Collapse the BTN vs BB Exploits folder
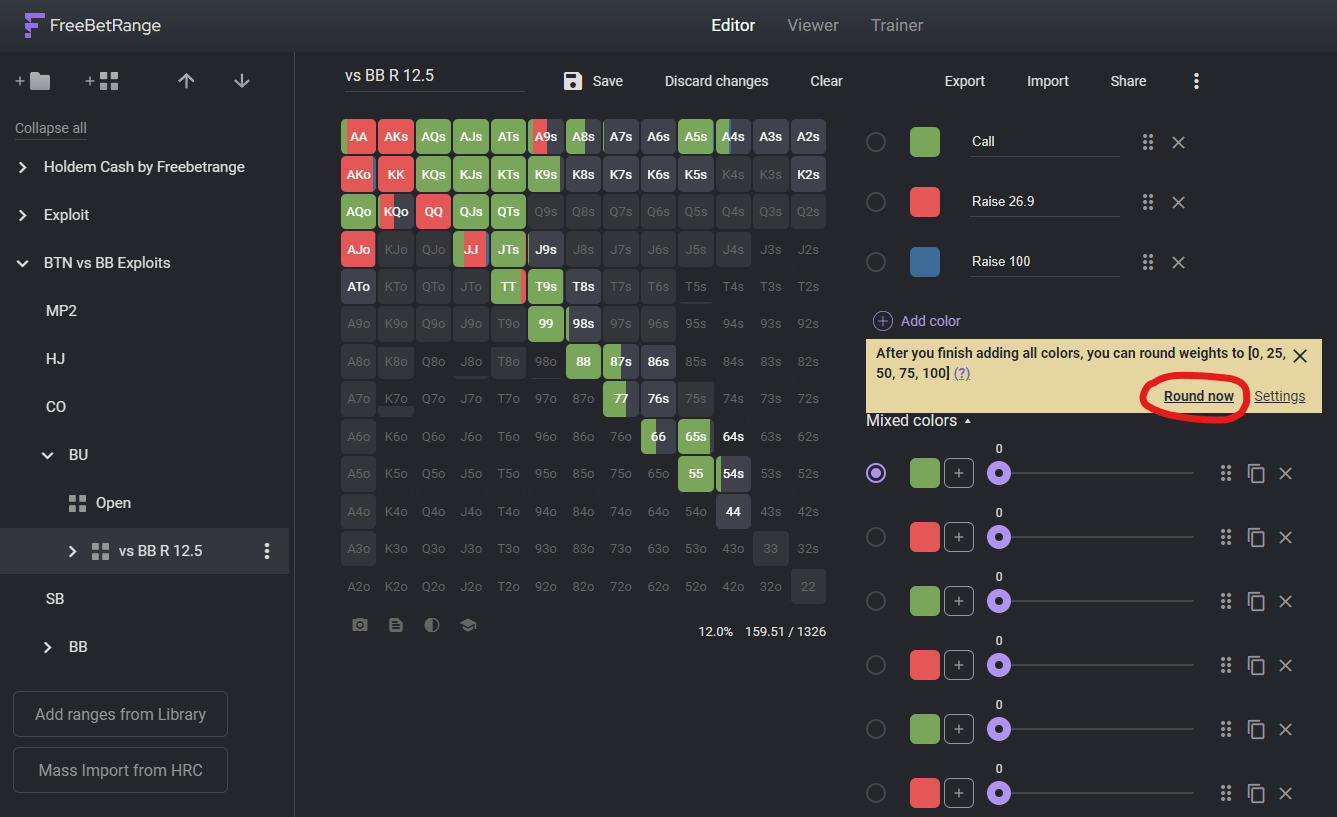Viewport: 1337px width, 817px height. (23, 263)
